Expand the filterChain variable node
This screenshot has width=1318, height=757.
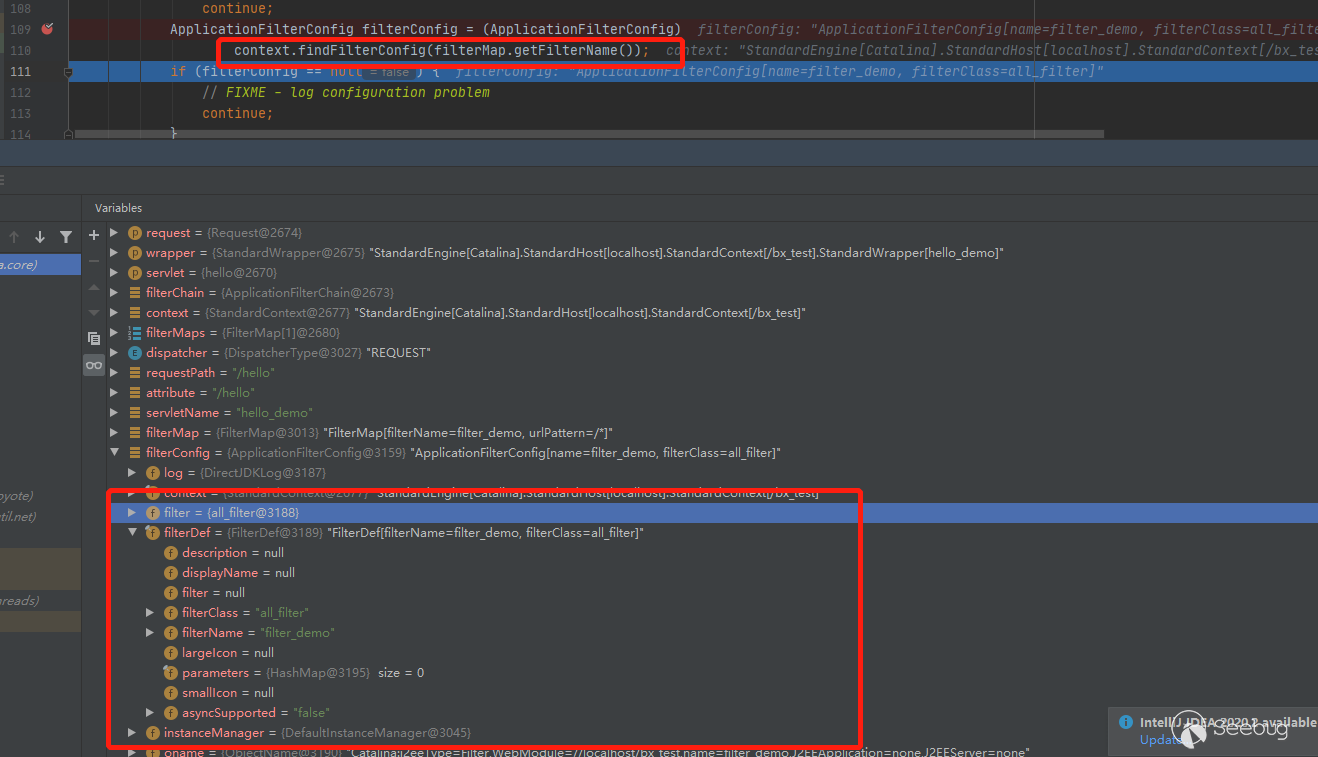115,293
